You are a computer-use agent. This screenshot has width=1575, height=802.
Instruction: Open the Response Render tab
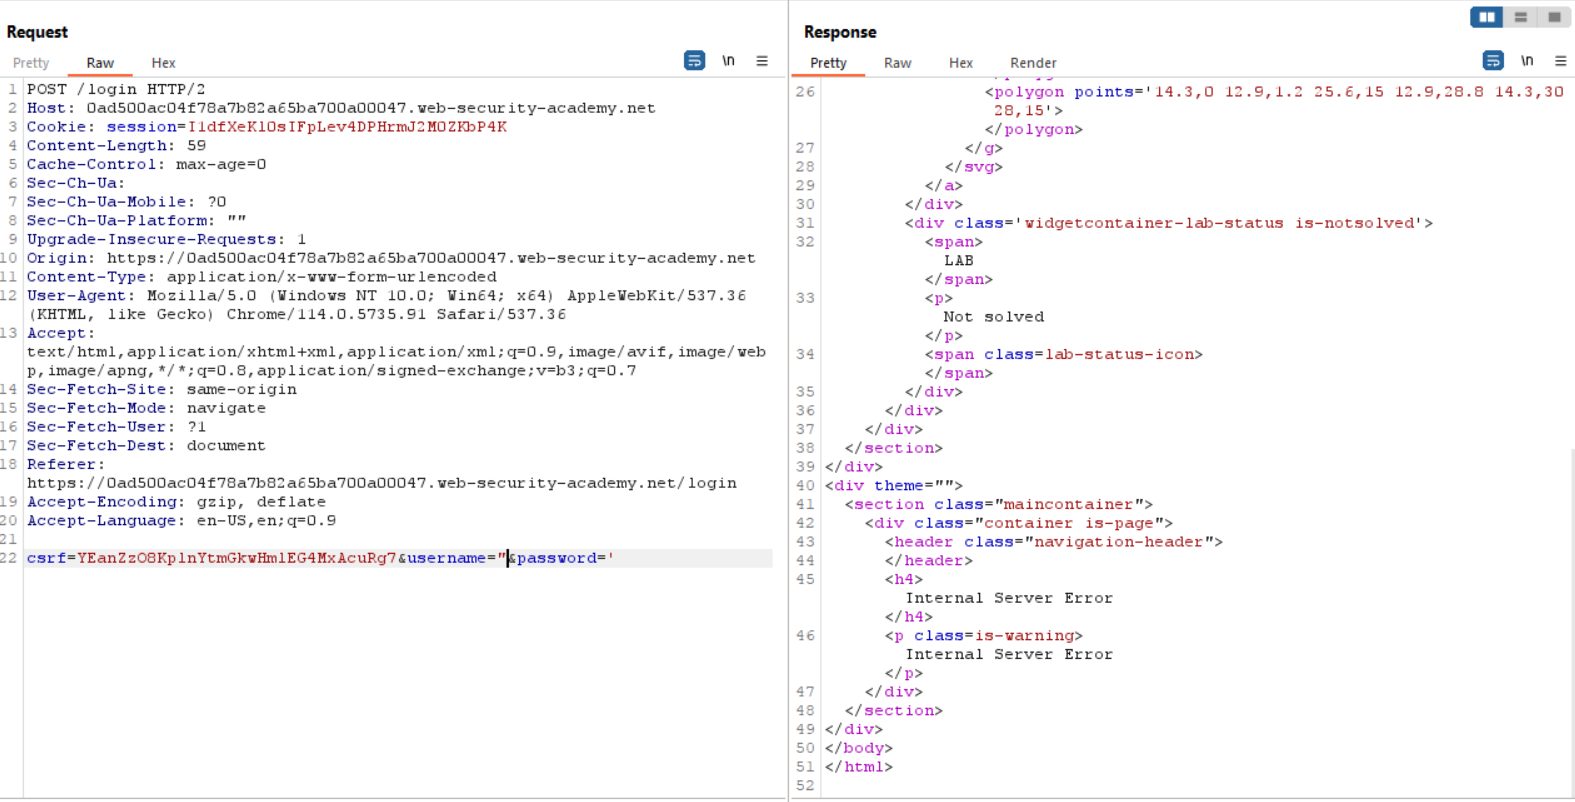1033,63
